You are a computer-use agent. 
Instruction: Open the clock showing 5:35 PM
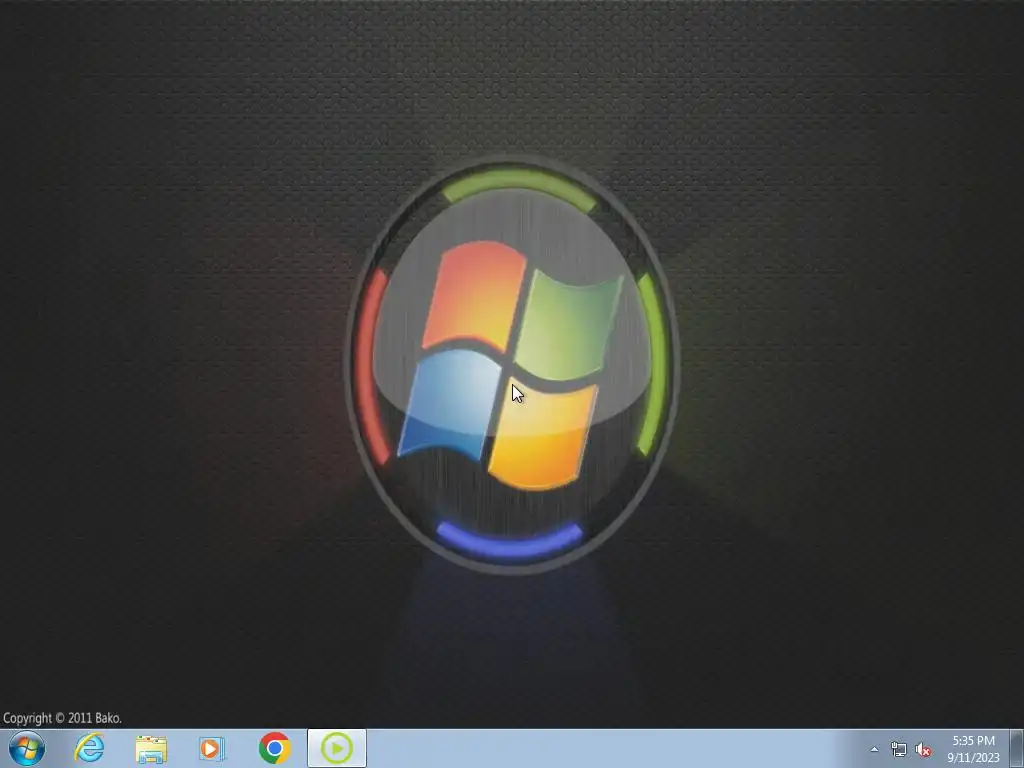tap(973, 749)
